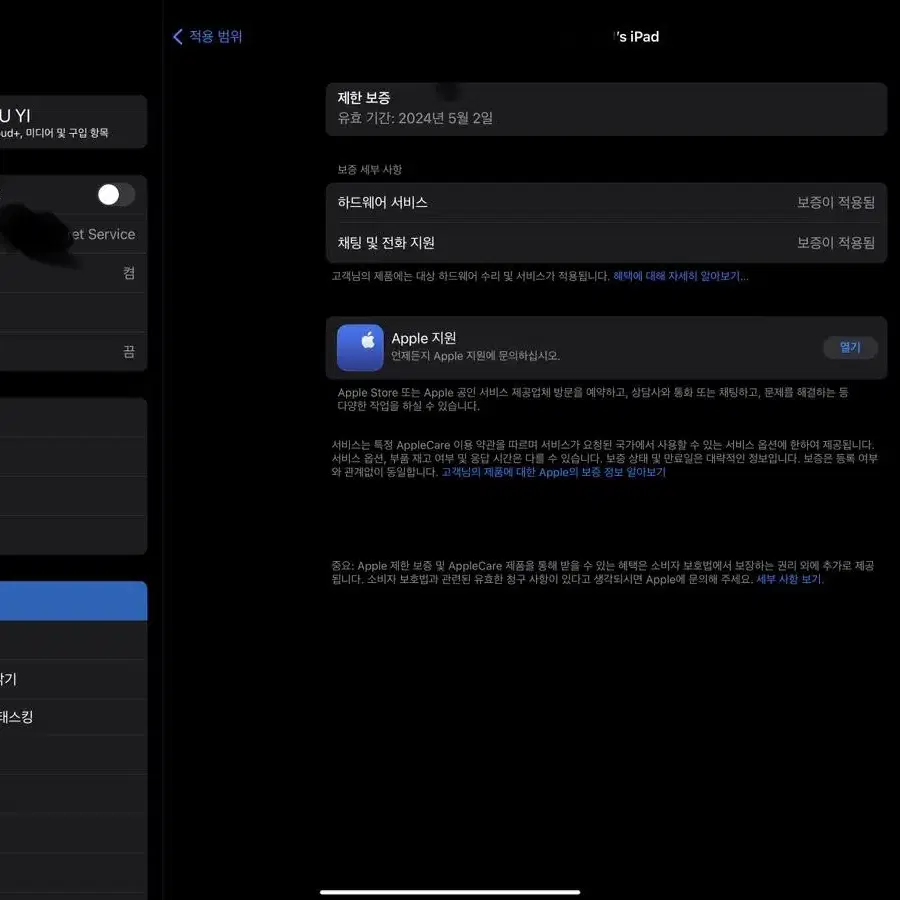The height and width of the screenshot is (900, 900).
Task: Open link 혜택에 대해 자세히 알아보기
Action: point(680,276)
